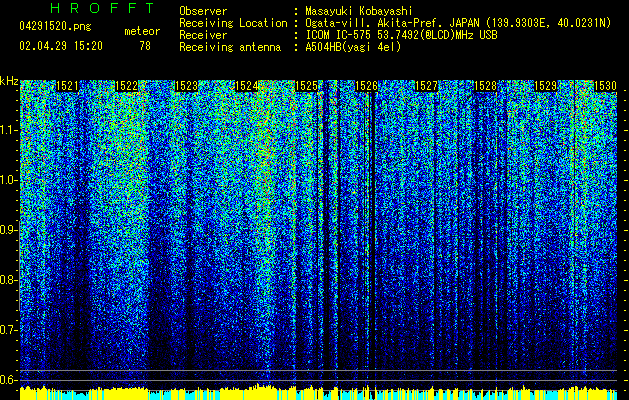The height and width of the screenshot is (400, 629).
Task: Click the 0.9 kHz axis label
Action: pos(8,230)
